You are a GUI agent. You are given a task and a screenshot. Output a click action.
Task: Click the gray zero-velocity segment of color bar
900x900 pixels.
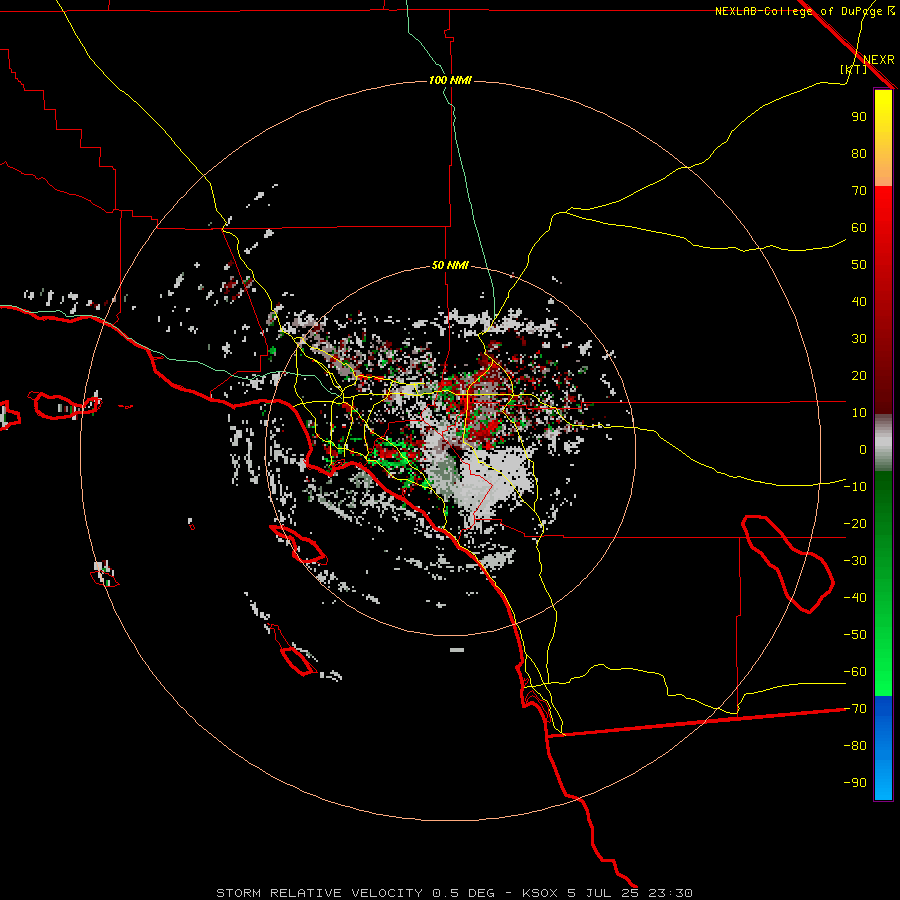pos(883,443)
